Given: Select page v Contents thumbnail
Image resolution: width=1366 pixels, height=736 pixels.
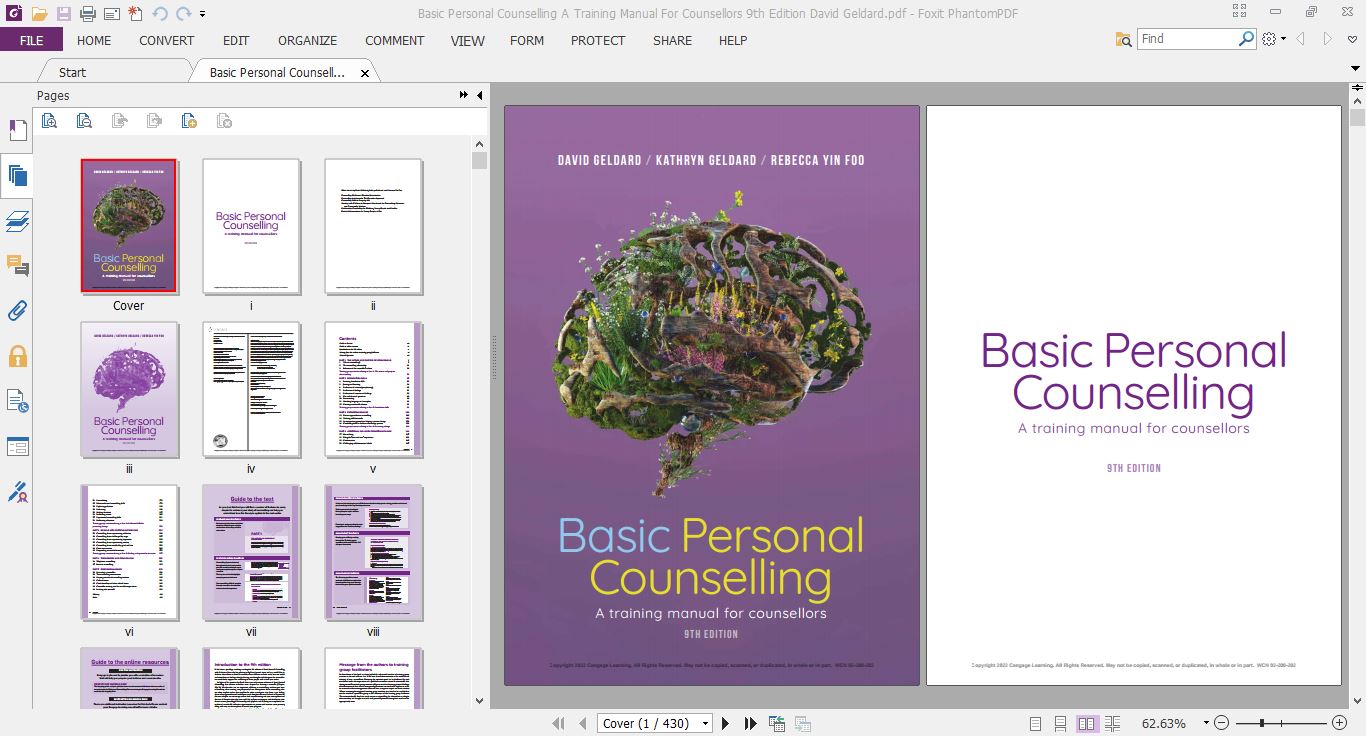Looking at the screenshot, I should [373, 390].
